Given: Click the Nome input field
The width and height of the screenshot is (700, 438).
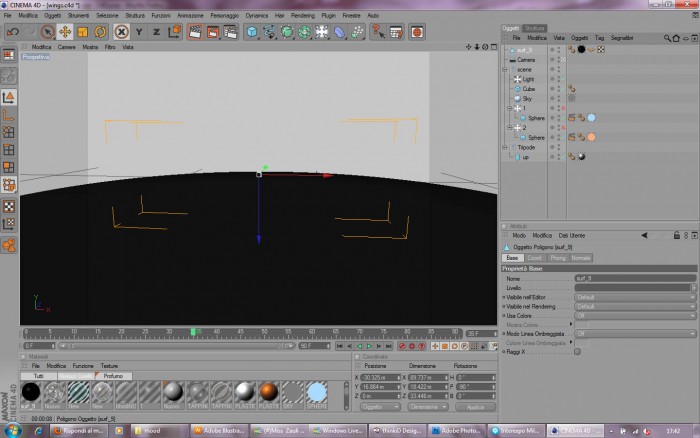Looking at the screenshot, I should (x=635, y=278).
